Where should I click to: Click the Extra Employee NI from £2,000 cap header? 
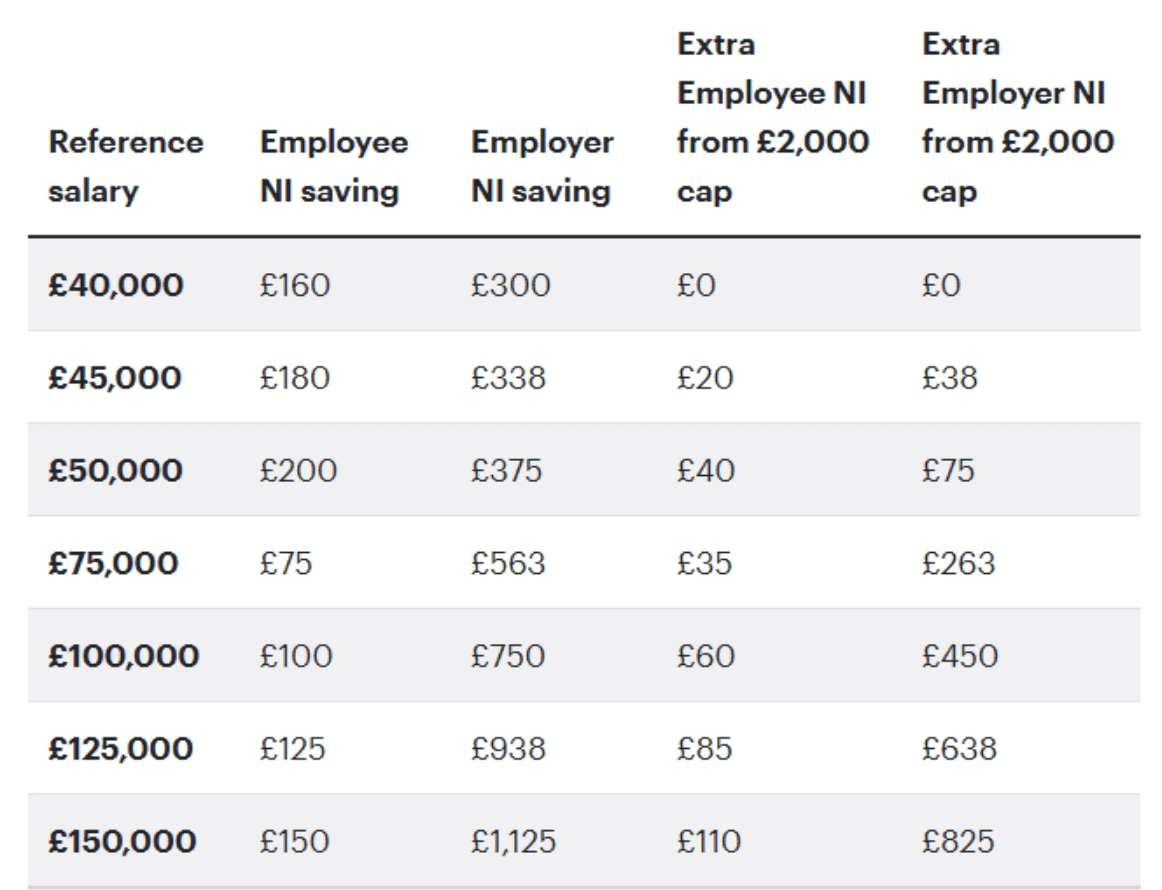pyautogui.click(x=772, y=118)
